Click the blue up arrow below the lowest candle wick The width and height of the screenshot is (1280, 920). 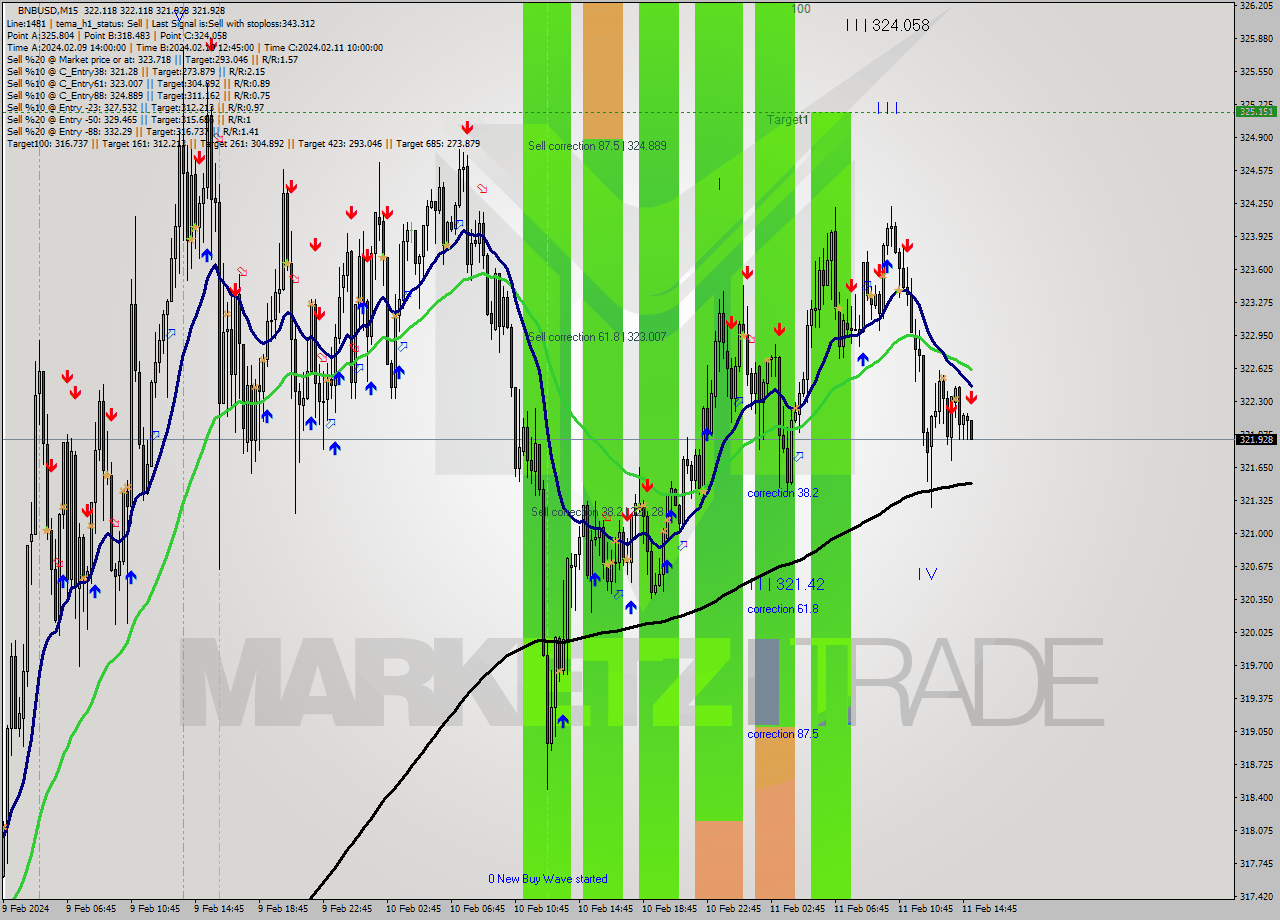[563, 721]
